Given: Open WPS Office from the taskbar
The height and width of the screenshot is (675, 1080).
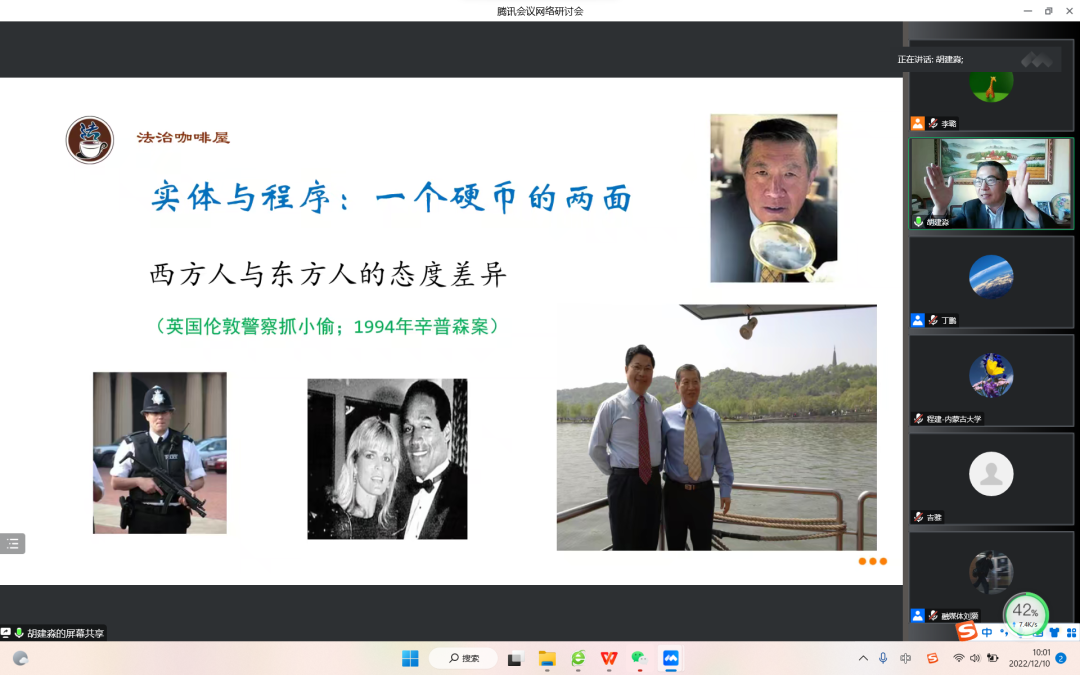Looking at the screenshot, I should pos(609,658).
